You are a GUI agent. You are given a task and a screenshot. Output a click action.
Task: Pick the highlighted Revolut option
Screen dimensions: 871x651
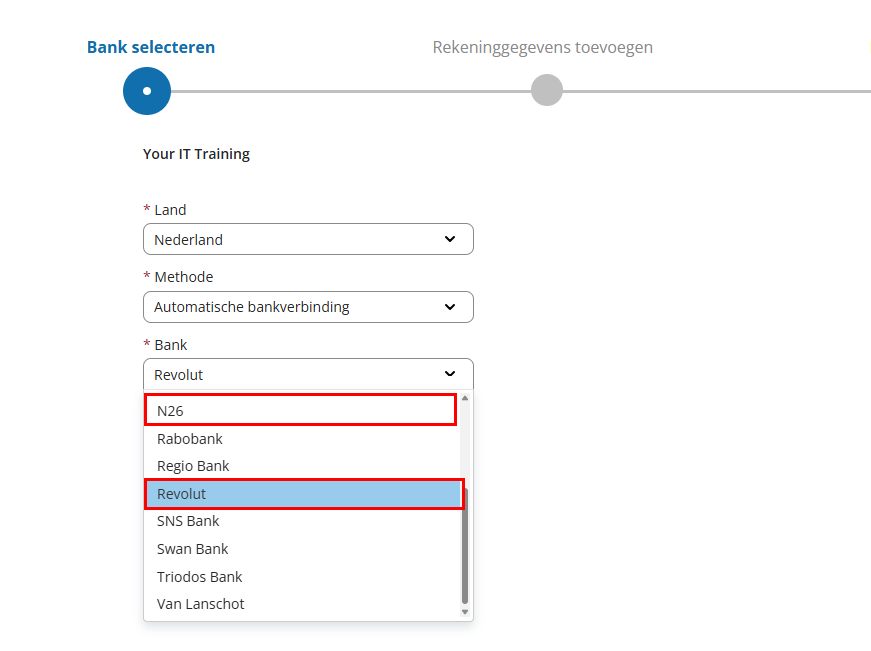tap(304, 494)
